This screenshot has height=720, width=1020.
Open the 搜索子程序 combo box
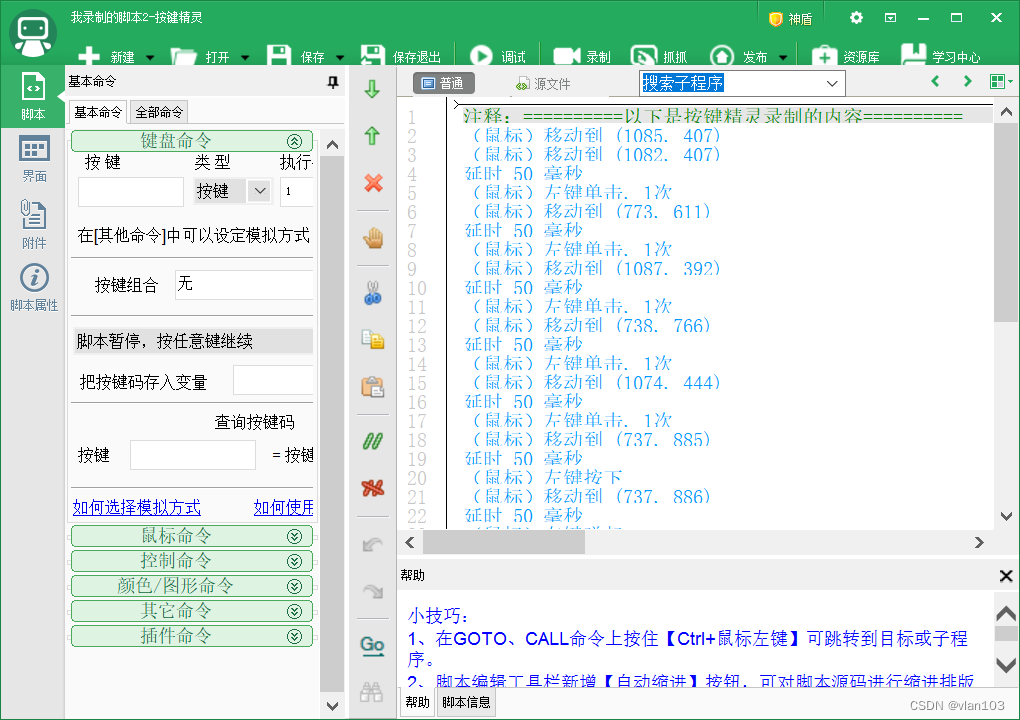coord(742,83)
